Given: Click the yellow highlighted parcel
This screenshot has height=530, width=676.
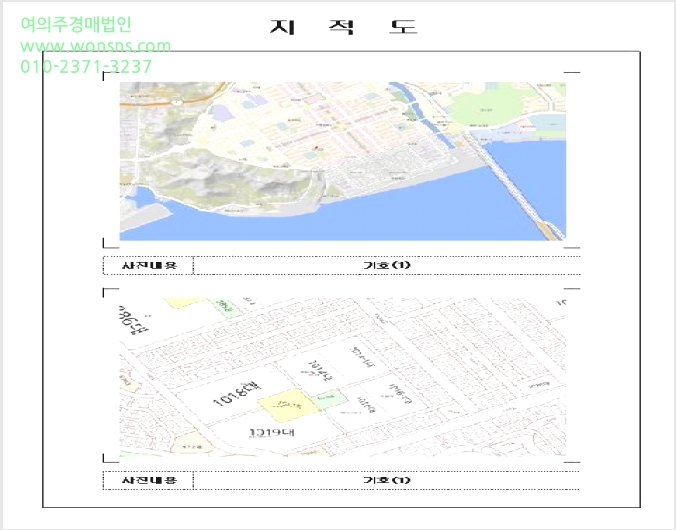Looking at the screenshot, I should (x=288, y=405).
